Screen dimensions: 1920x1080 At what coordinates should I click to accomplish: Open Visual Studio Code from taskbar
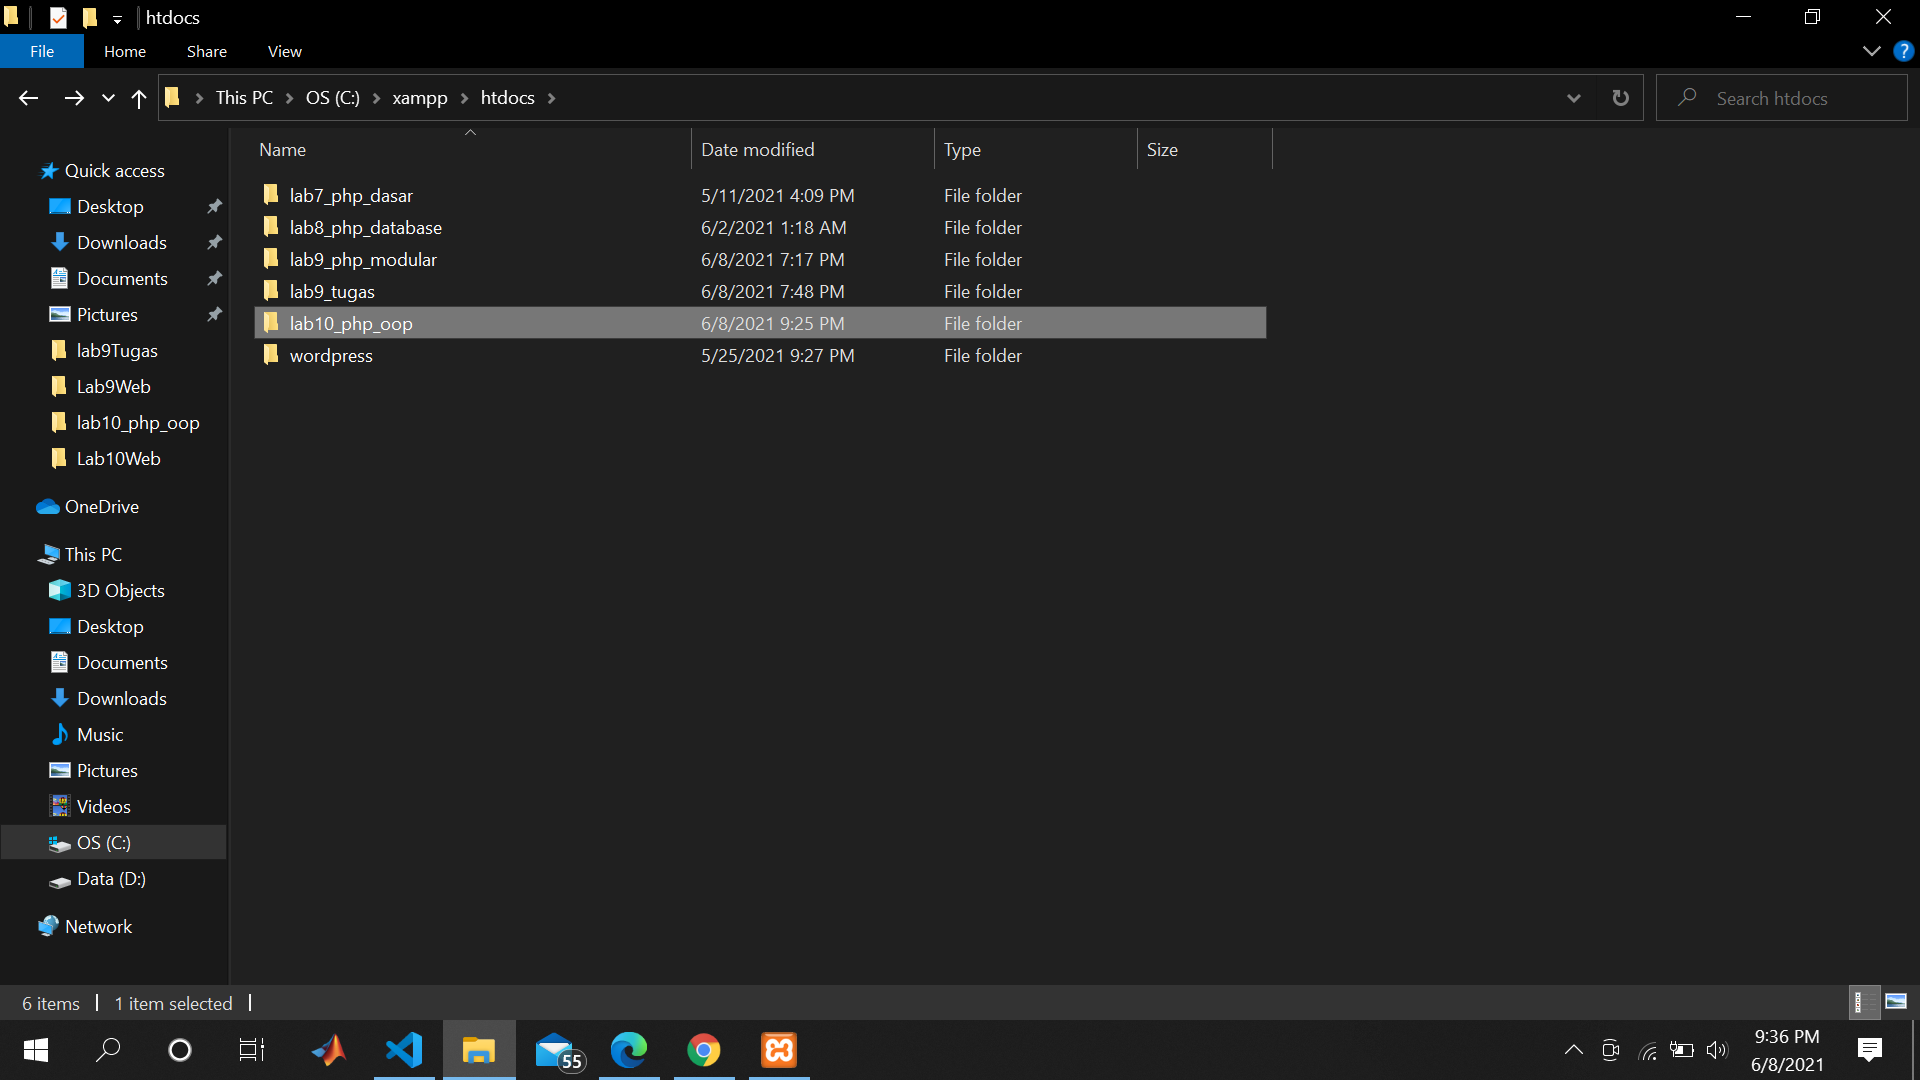pos(404,1050)
